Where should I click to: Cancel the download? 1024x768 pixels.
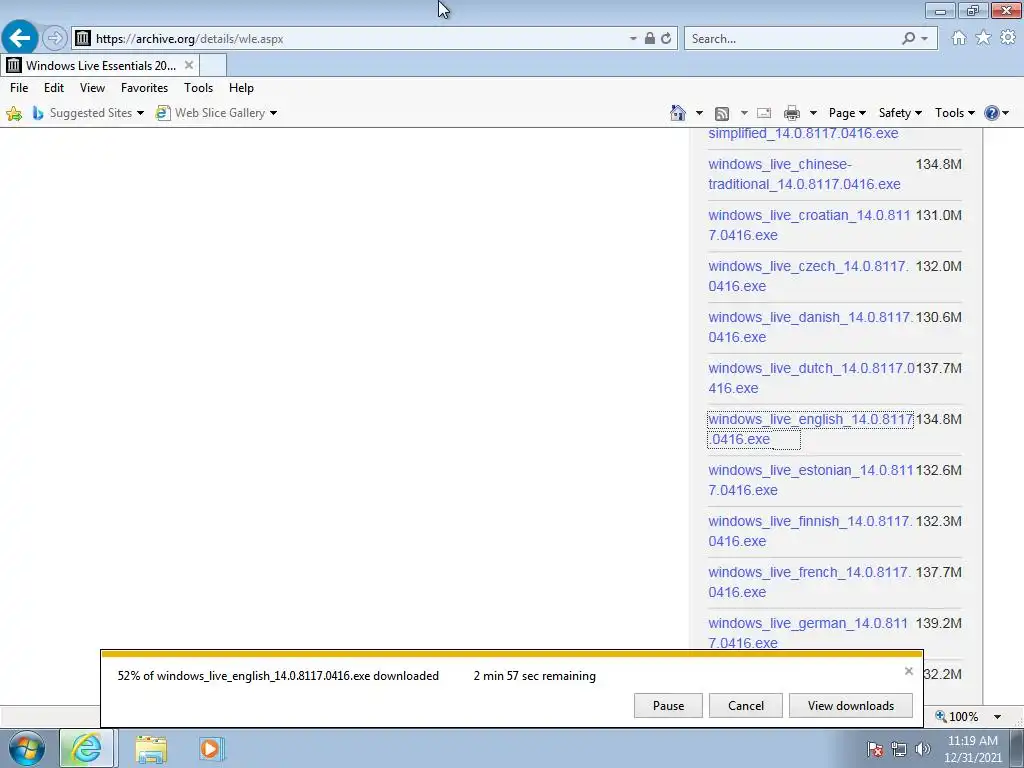(x=746, y=705)
